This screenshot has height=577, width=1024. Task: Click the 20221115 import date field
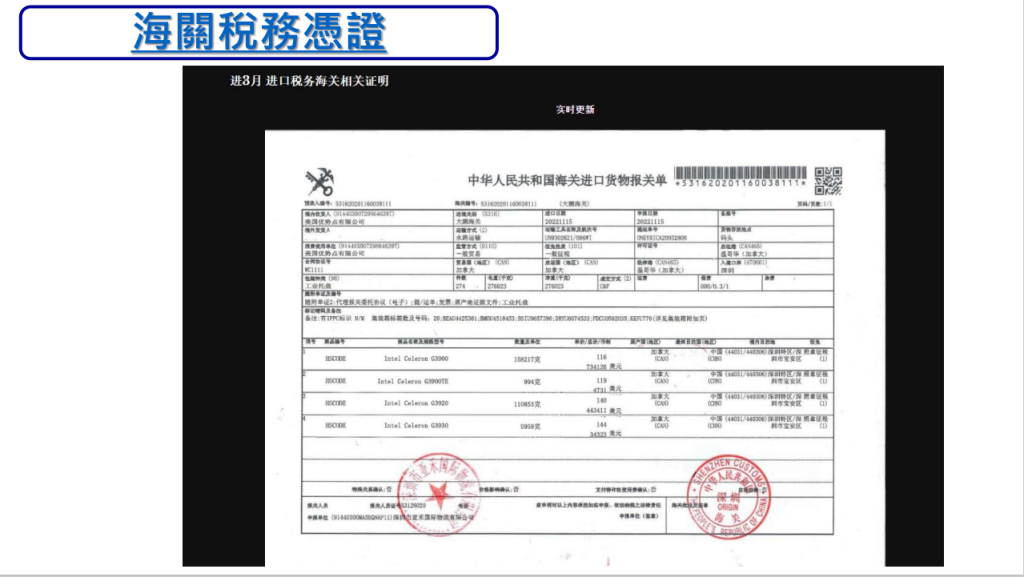[x=559, y=221]
